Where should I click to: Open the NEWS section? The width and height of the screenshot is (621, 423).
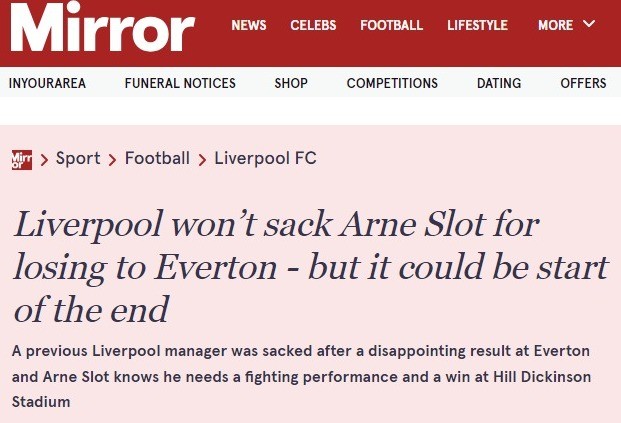click(x=249, y=26)
